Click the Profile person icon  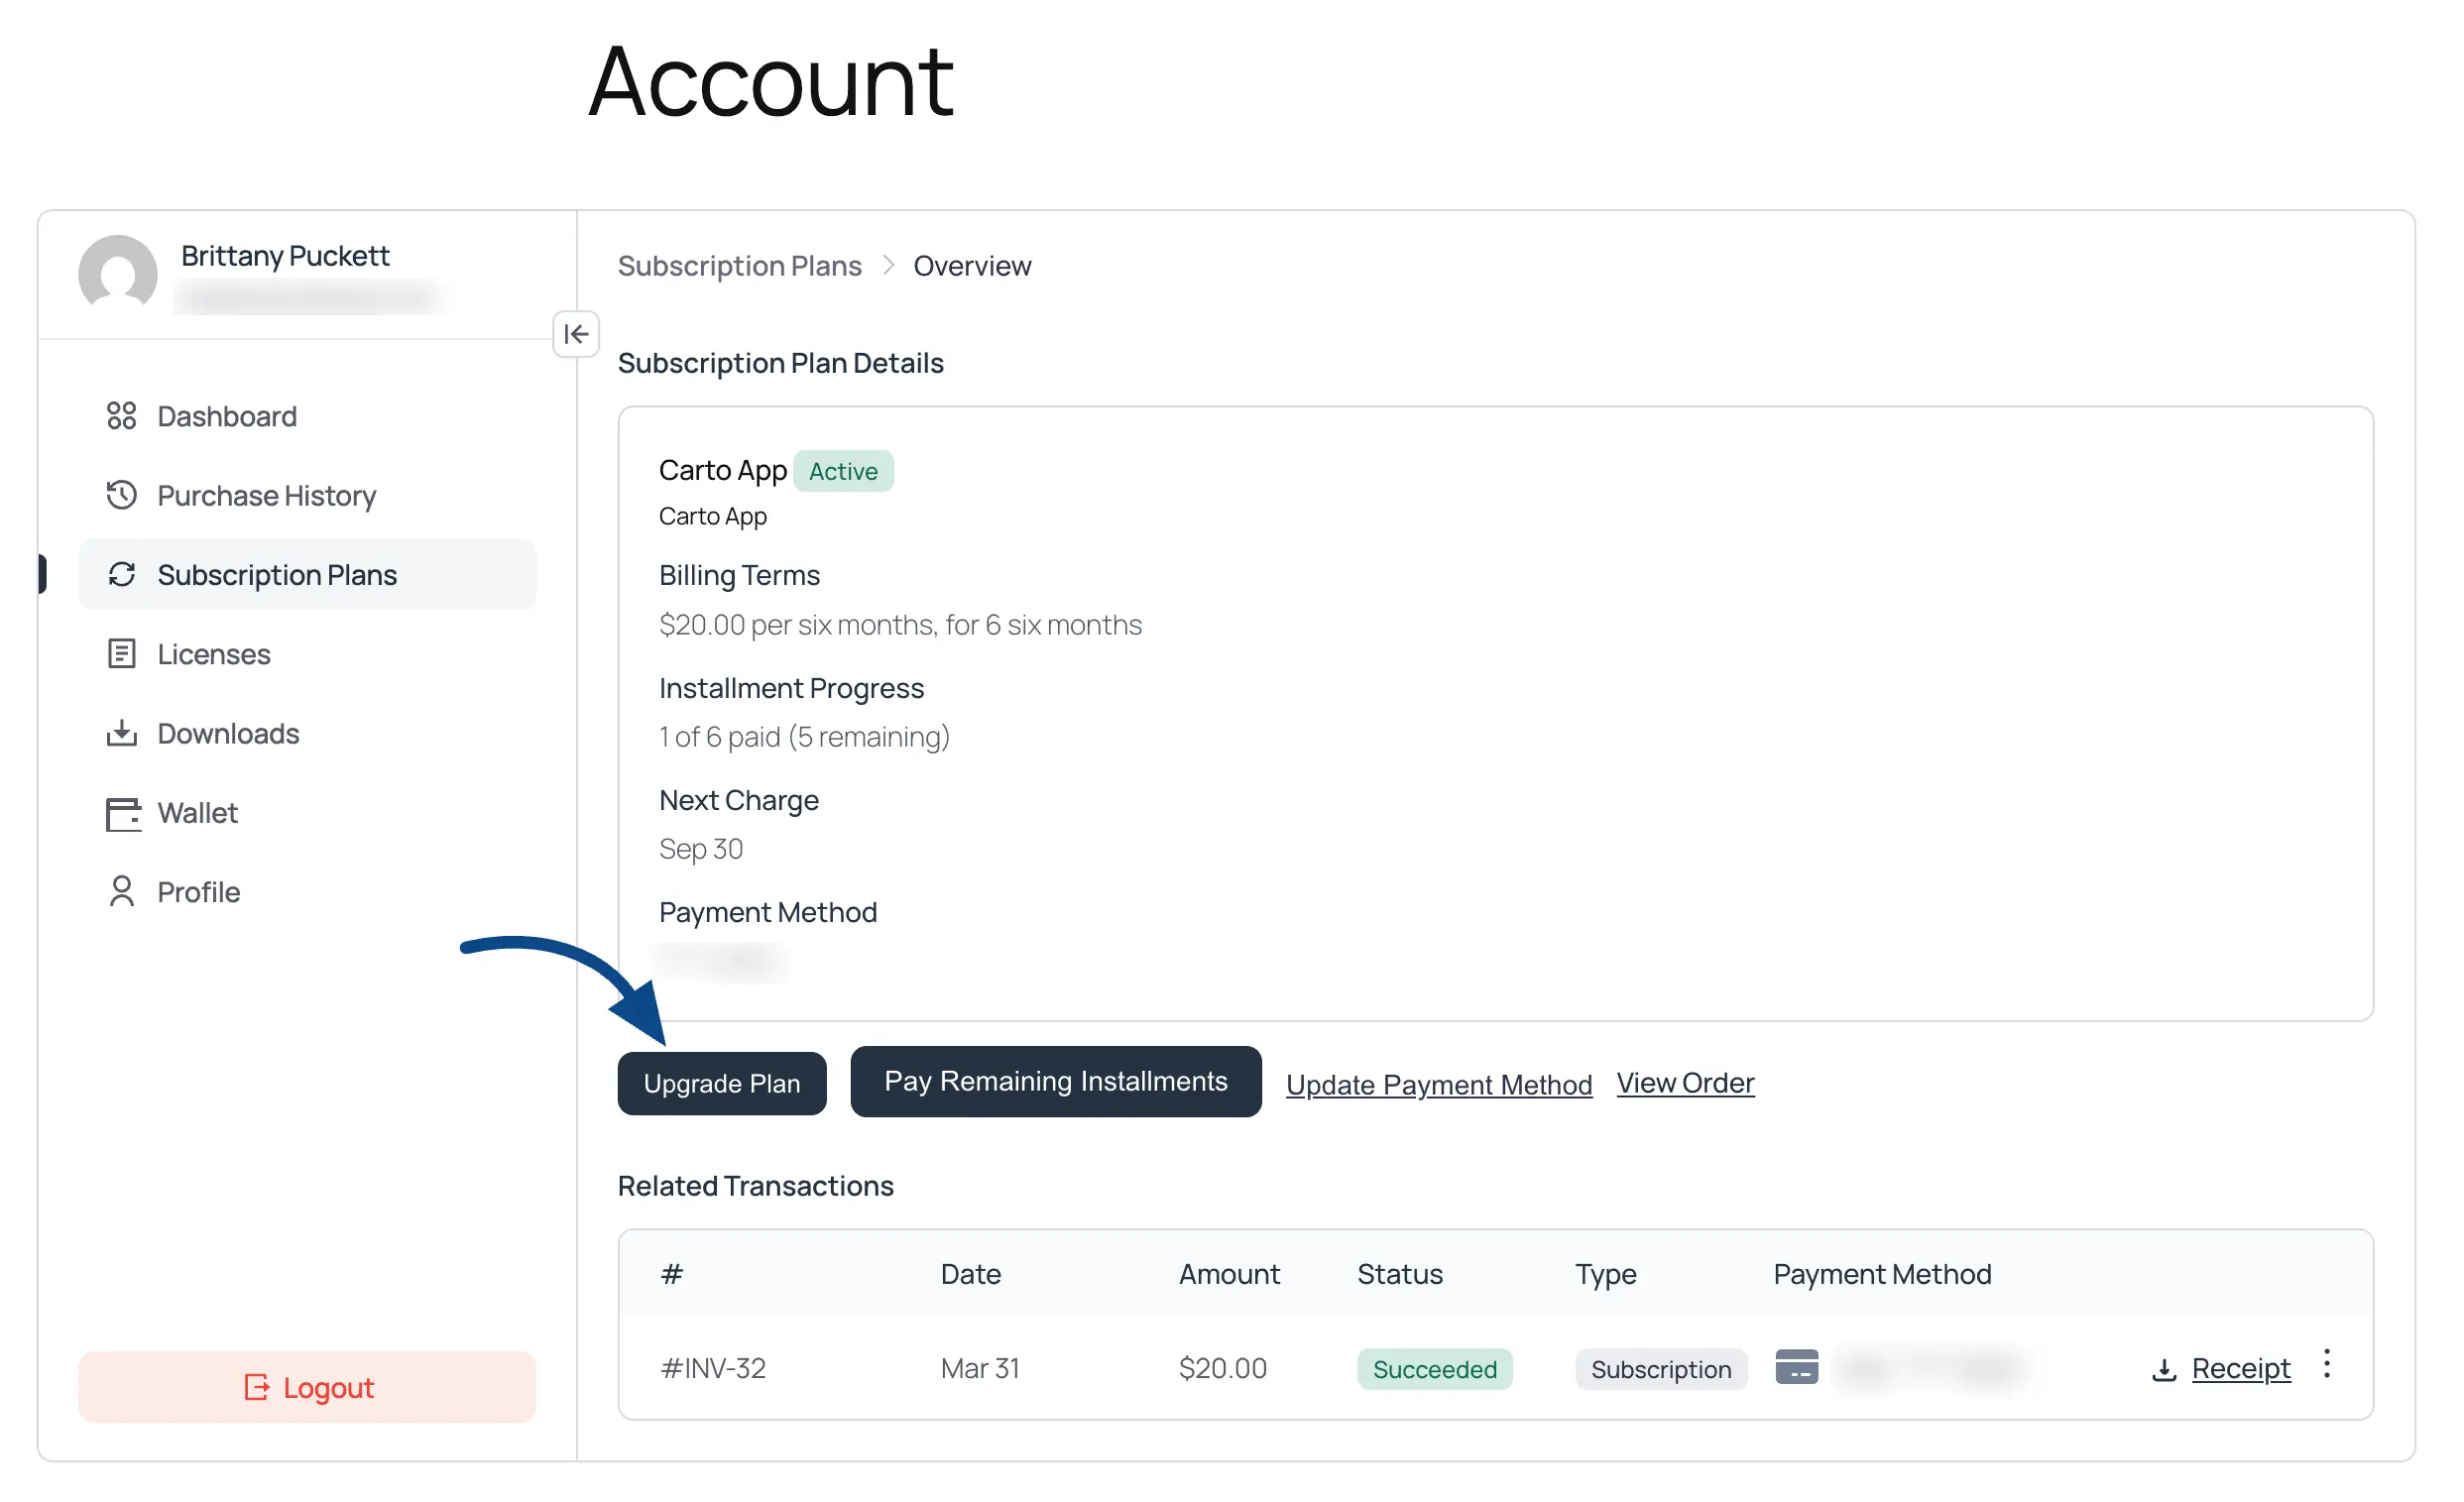tap(121, 892)
